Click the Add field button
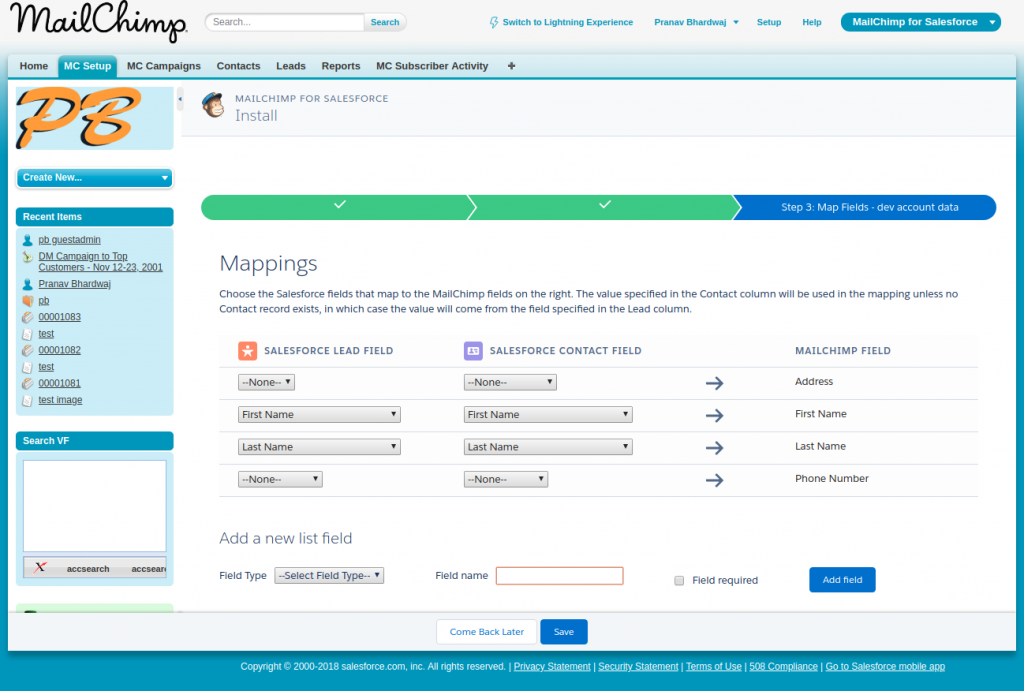Viewport: 1024px width, 691px height. click(842, 580)
